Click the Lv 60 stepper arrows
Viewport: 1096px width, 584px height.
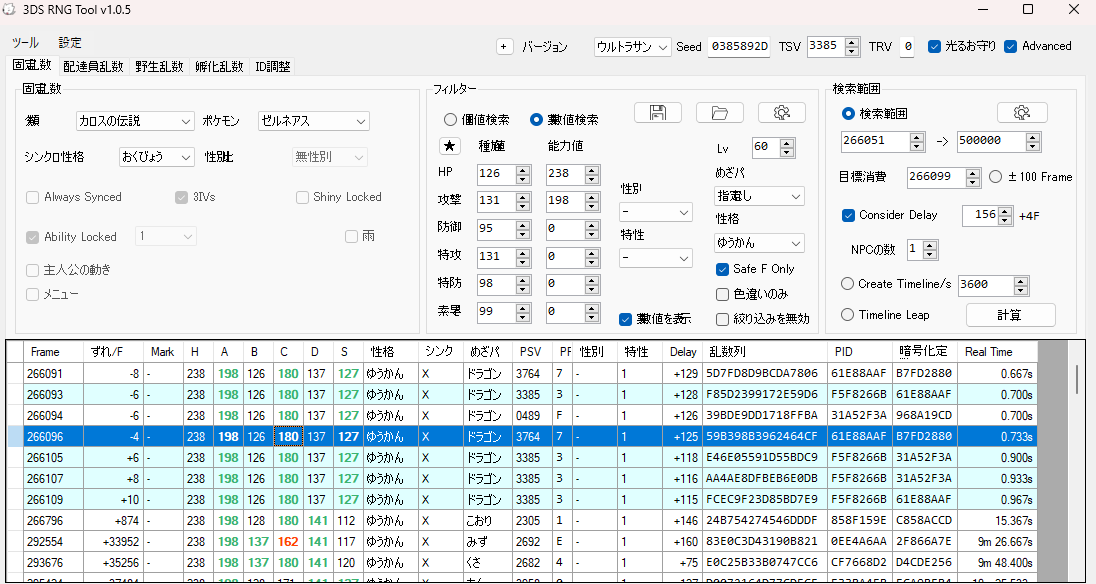pos(787,147)
